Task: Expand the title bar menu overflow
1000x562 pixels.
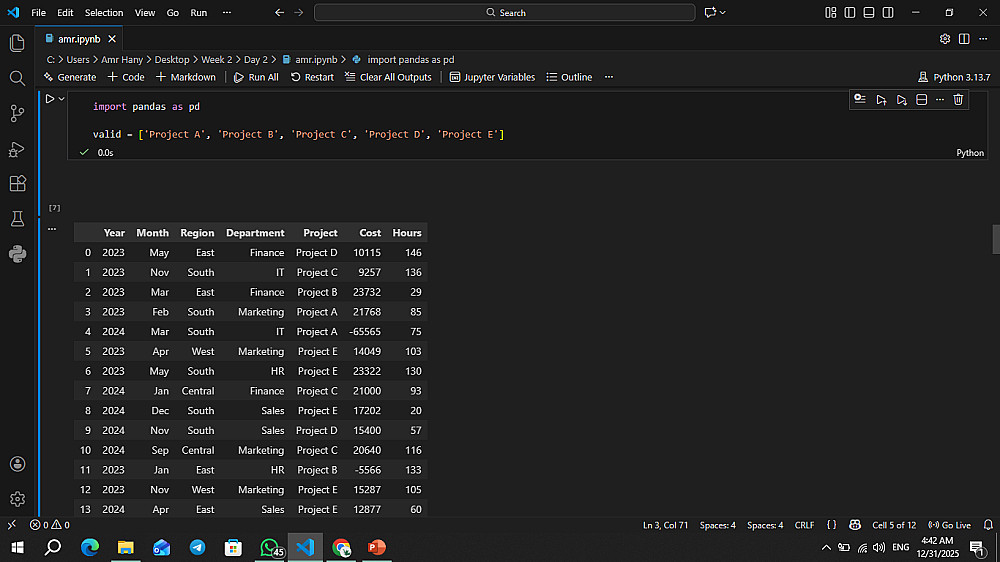Action: point(226,13)
